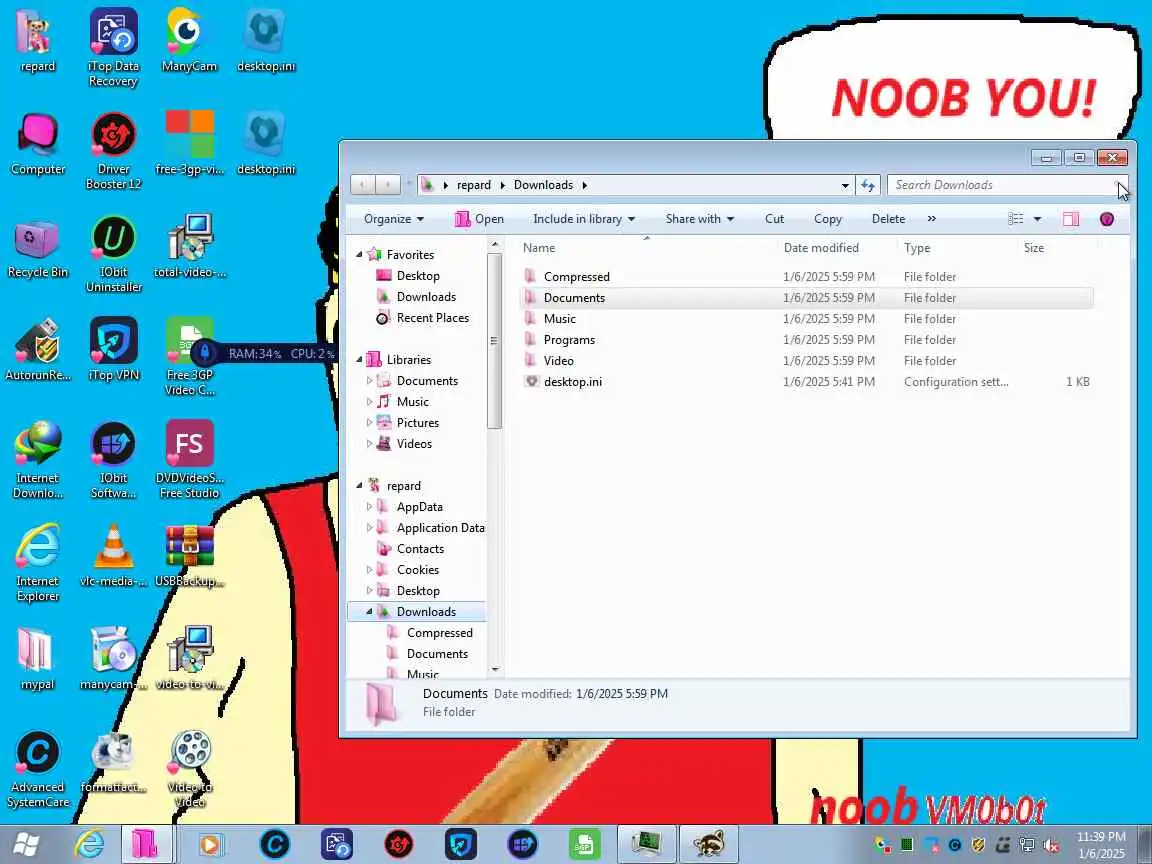The image size is (1152, 864).
Task: Refresh the Downloads folder address bar
Action: click(x=868, y=185)
